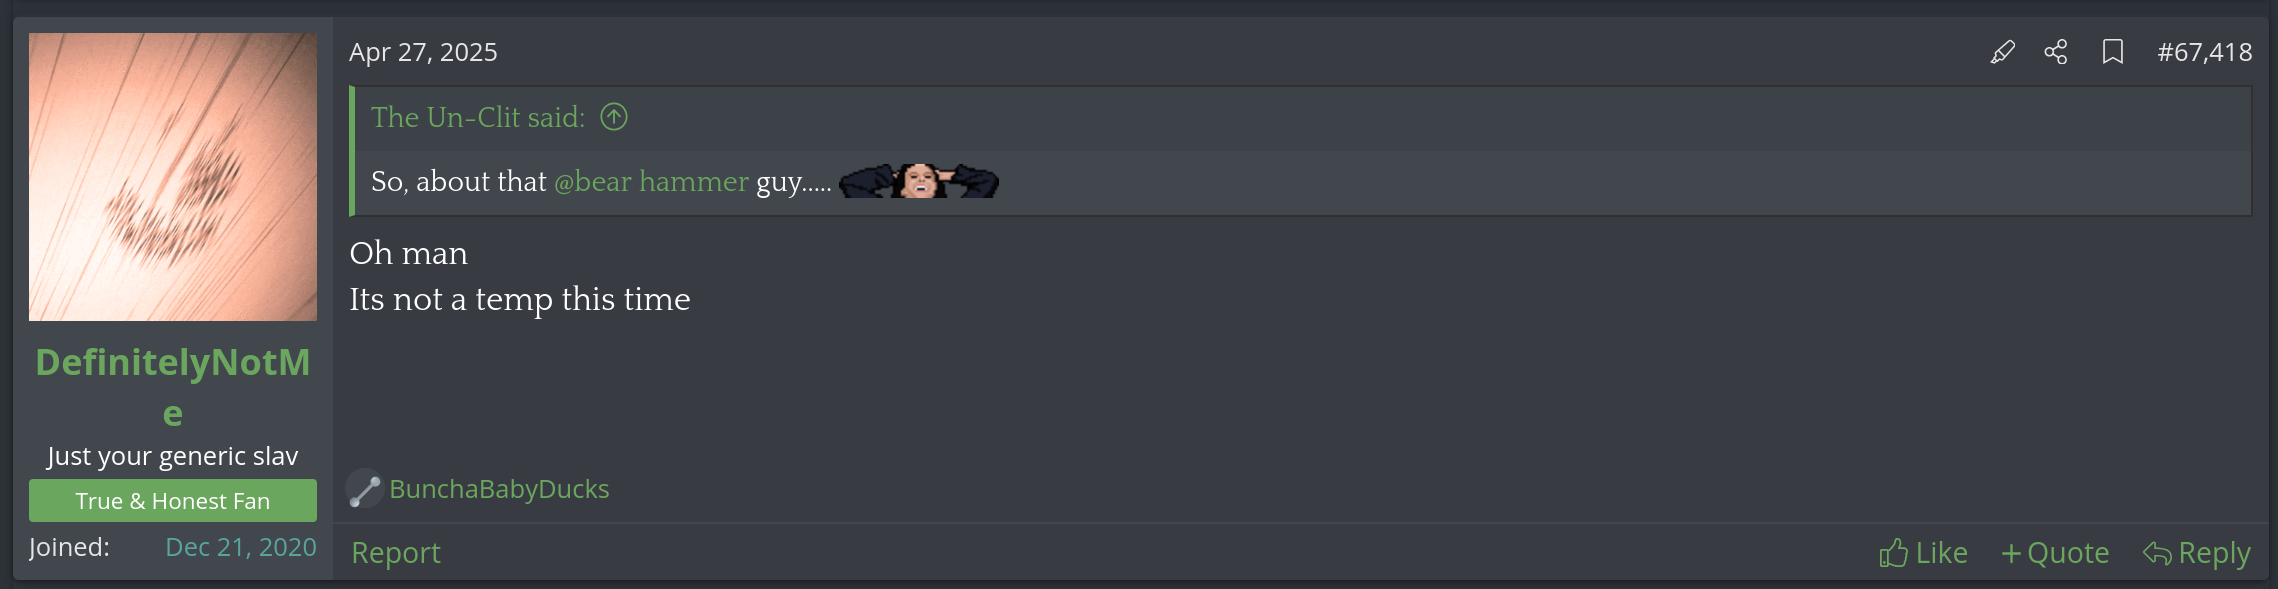Click the reply arrow icon
The width and height of the screenshot is (2278, 589).
(2157, 553)
